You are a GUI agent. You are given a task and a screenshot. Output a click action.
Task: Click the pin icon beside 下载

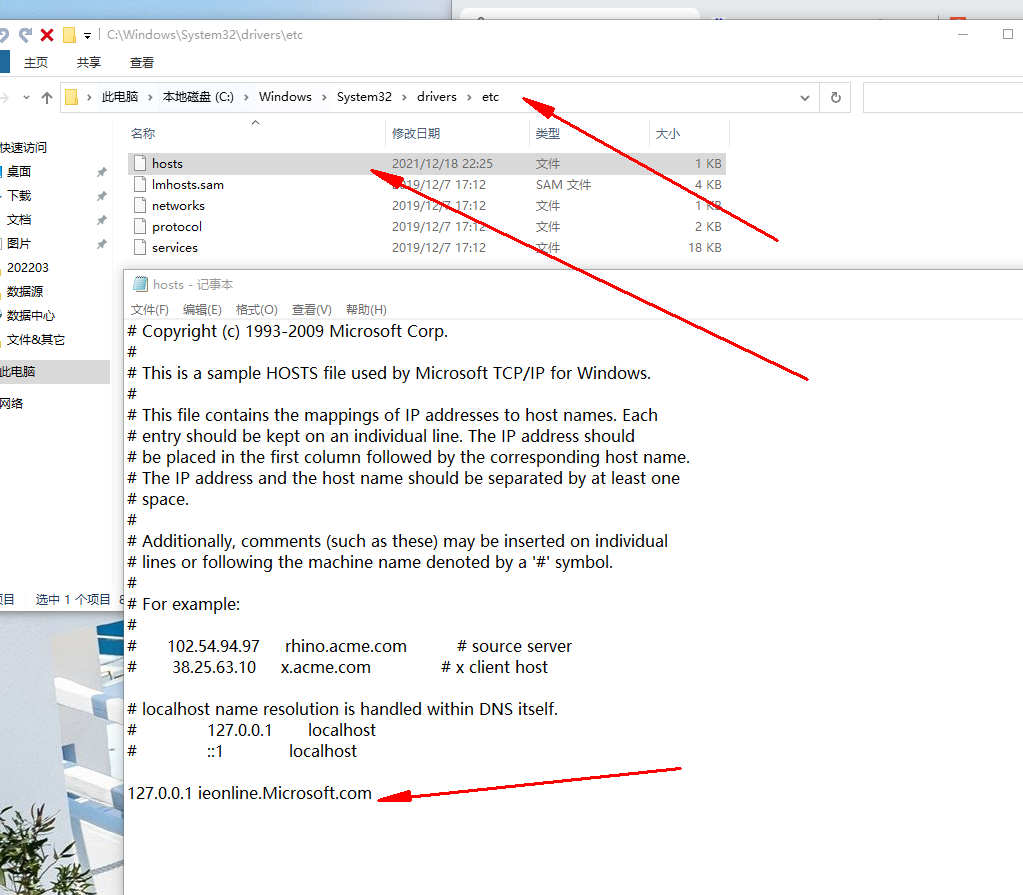(x=101, y=196)
